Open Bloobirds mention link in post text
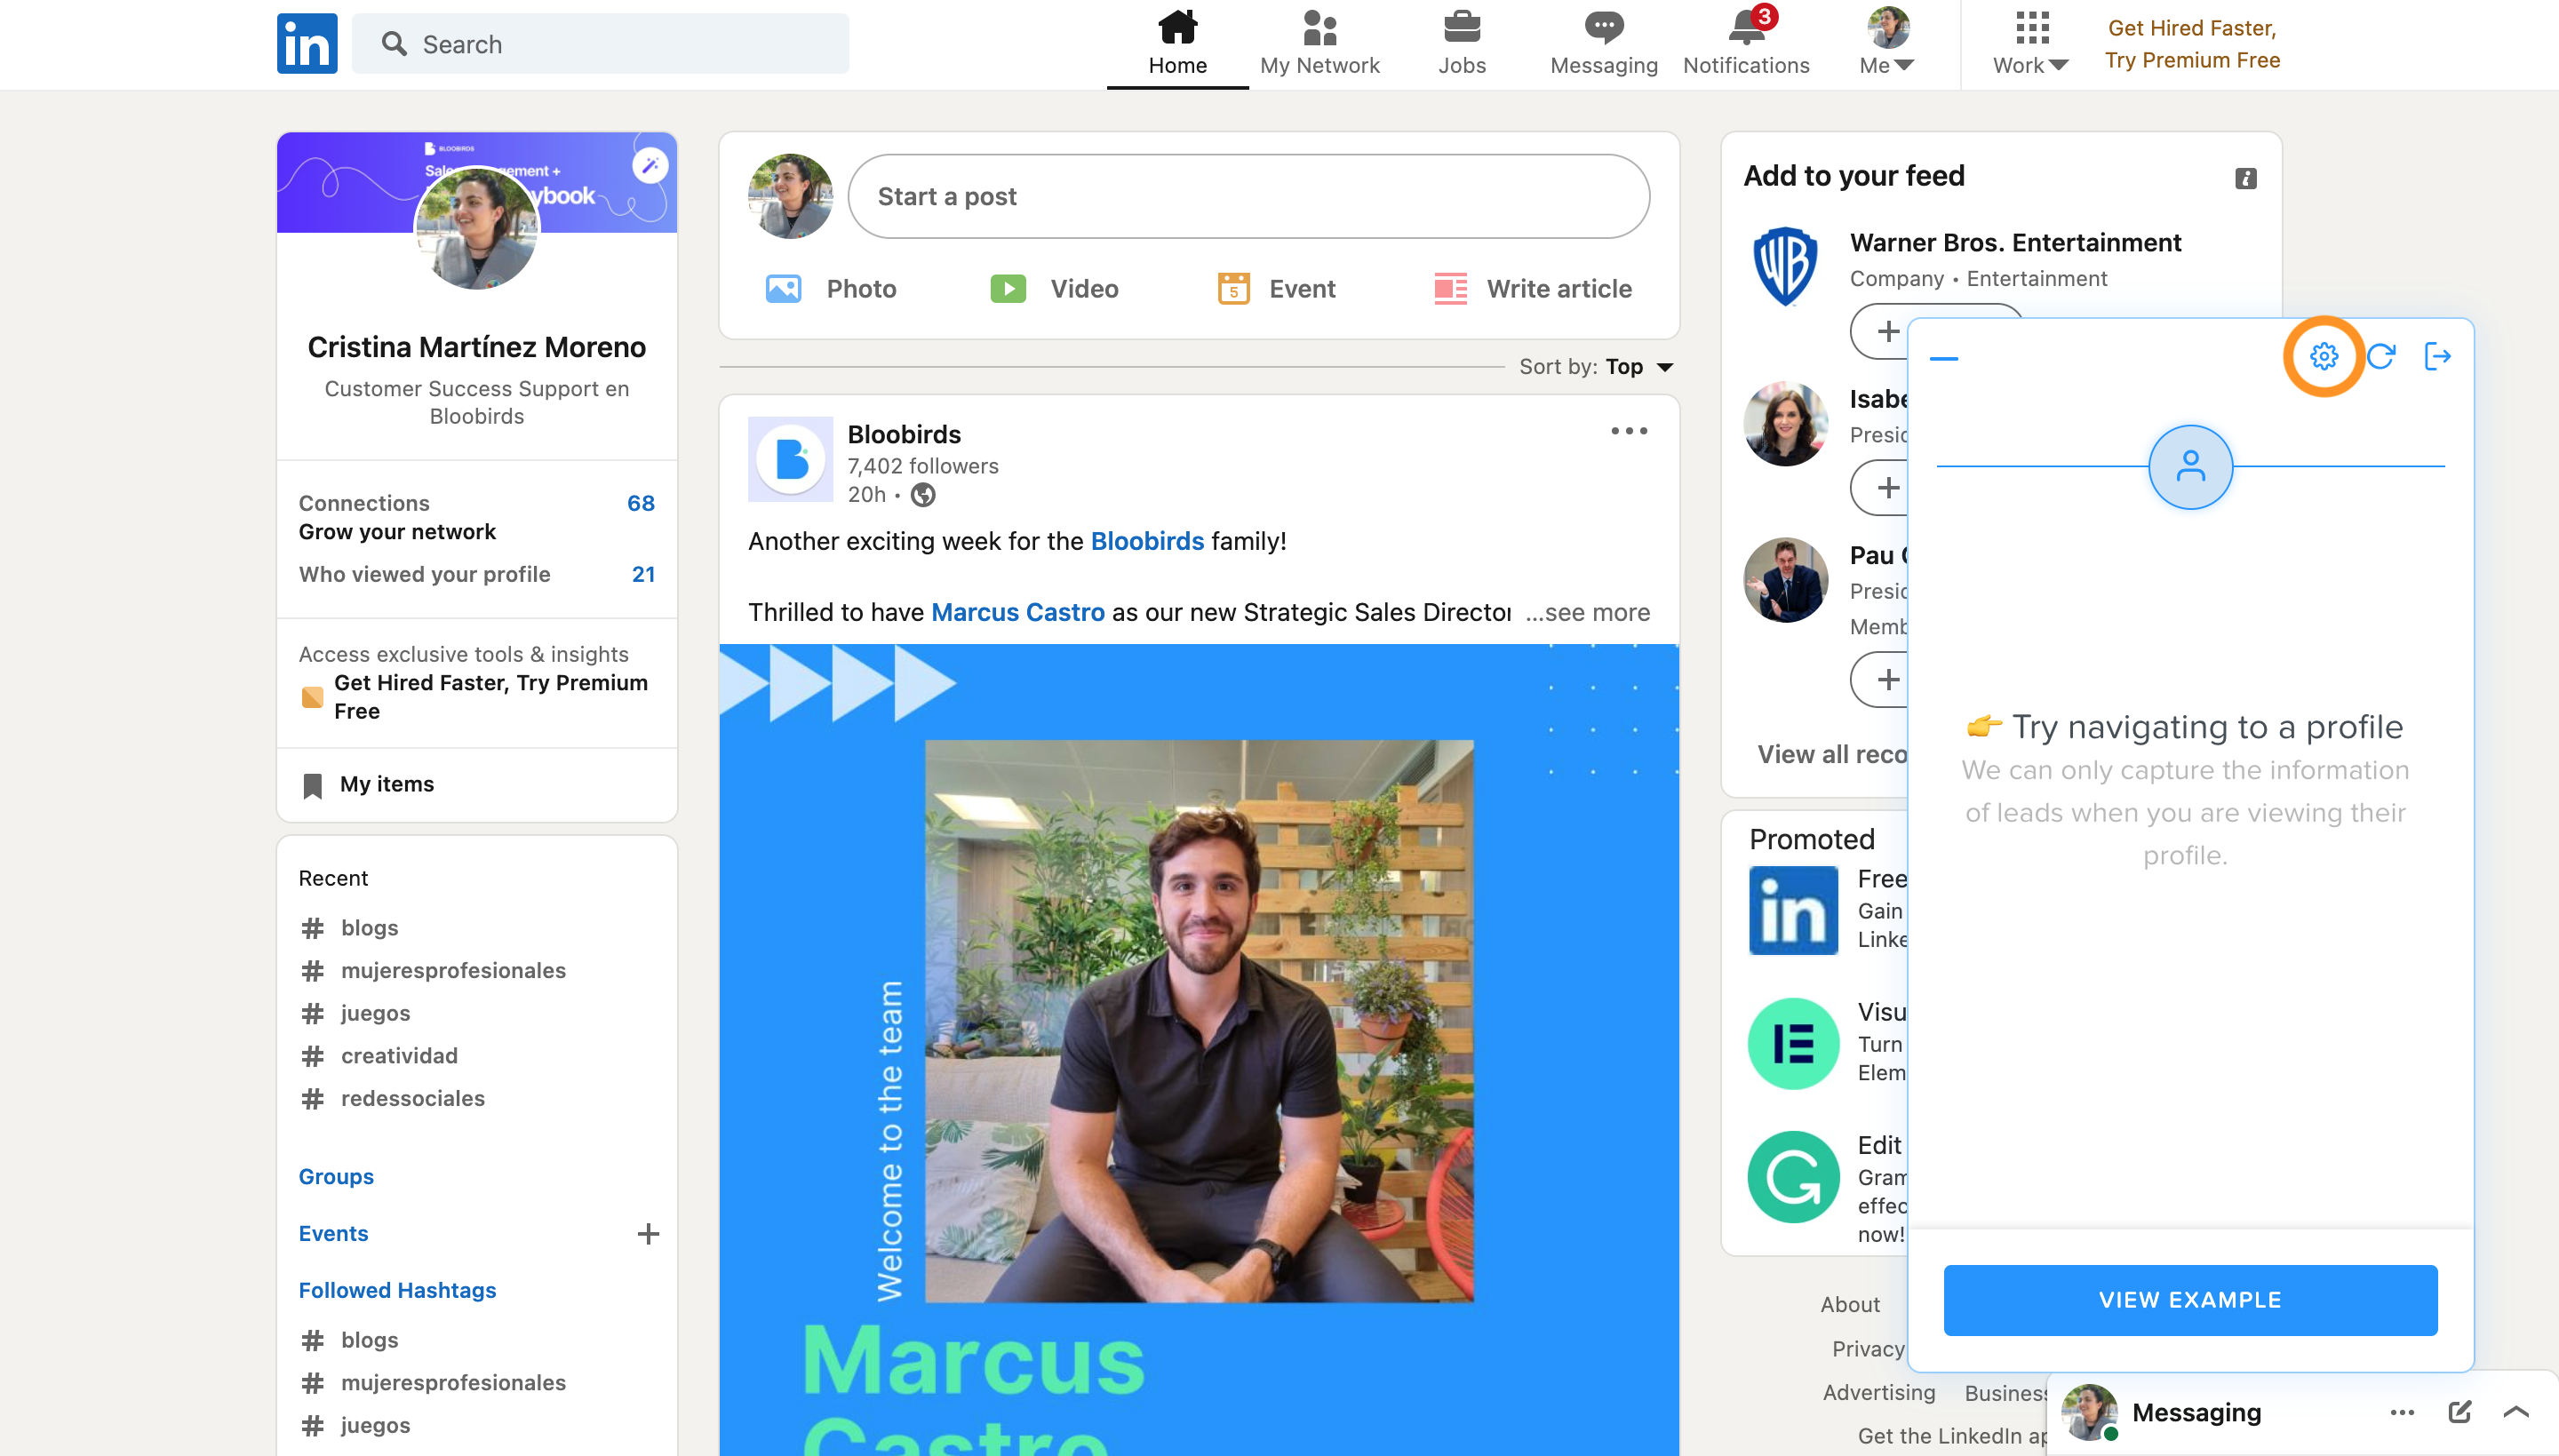This screenshot has height=1456, width=2559. click(x=1147, y=541)
